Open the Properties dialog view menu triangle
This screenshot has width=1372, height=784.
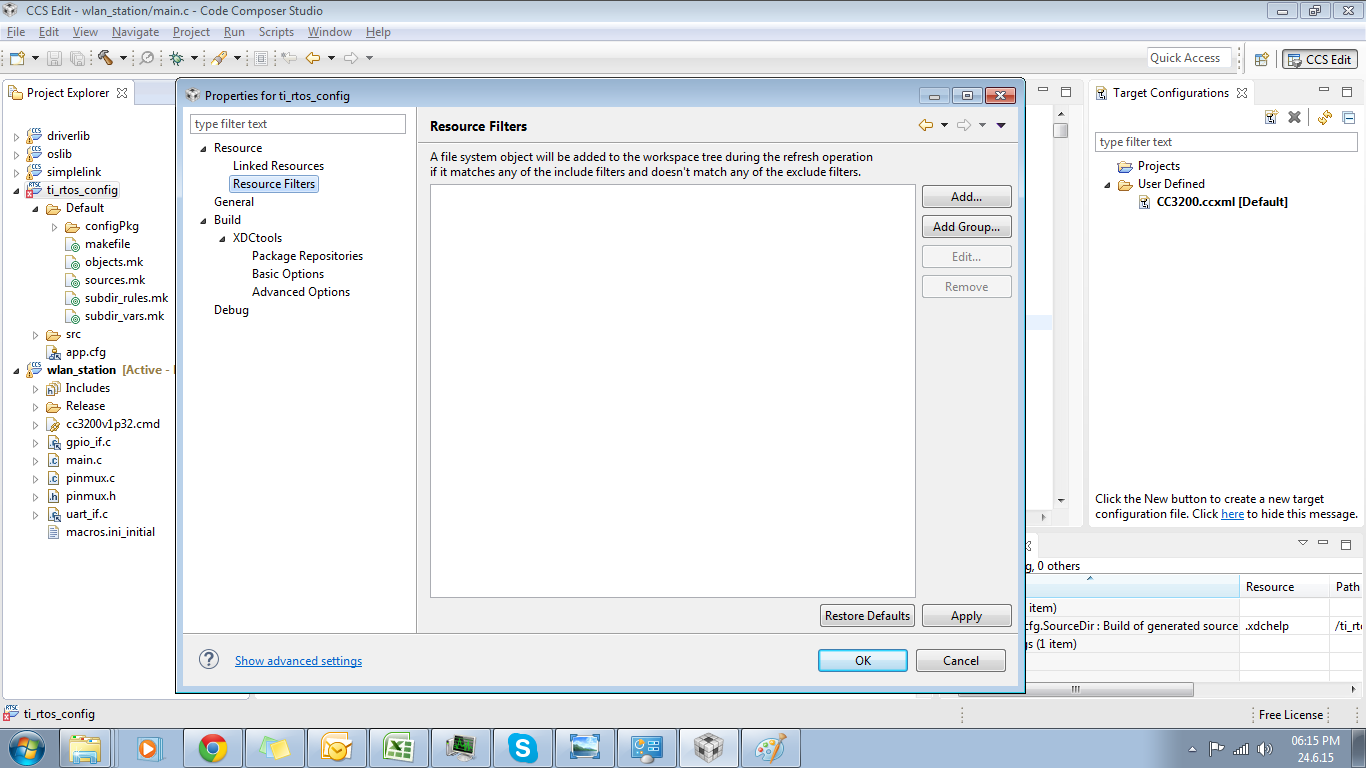(x=1001, y=125)
